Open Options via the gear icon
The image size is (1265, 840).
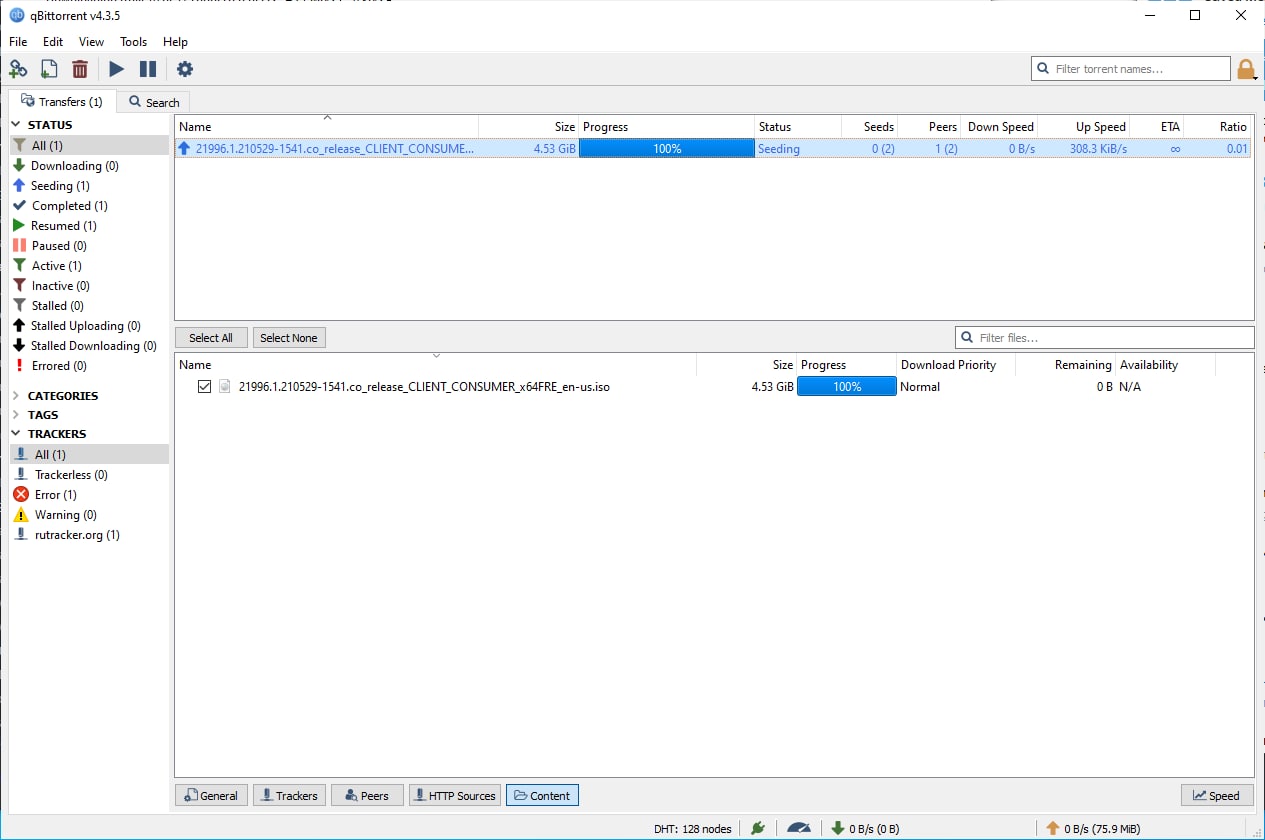(x=185, y=69)
